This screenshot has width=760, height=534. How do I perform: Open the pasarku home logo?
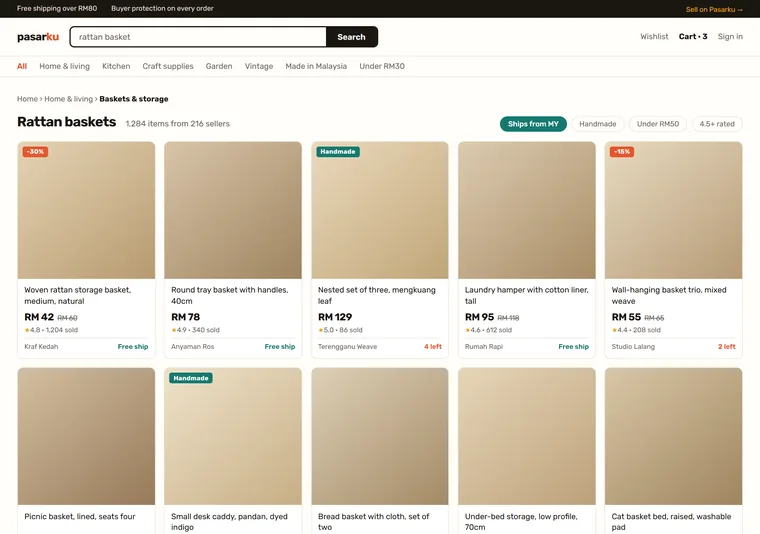38,37
